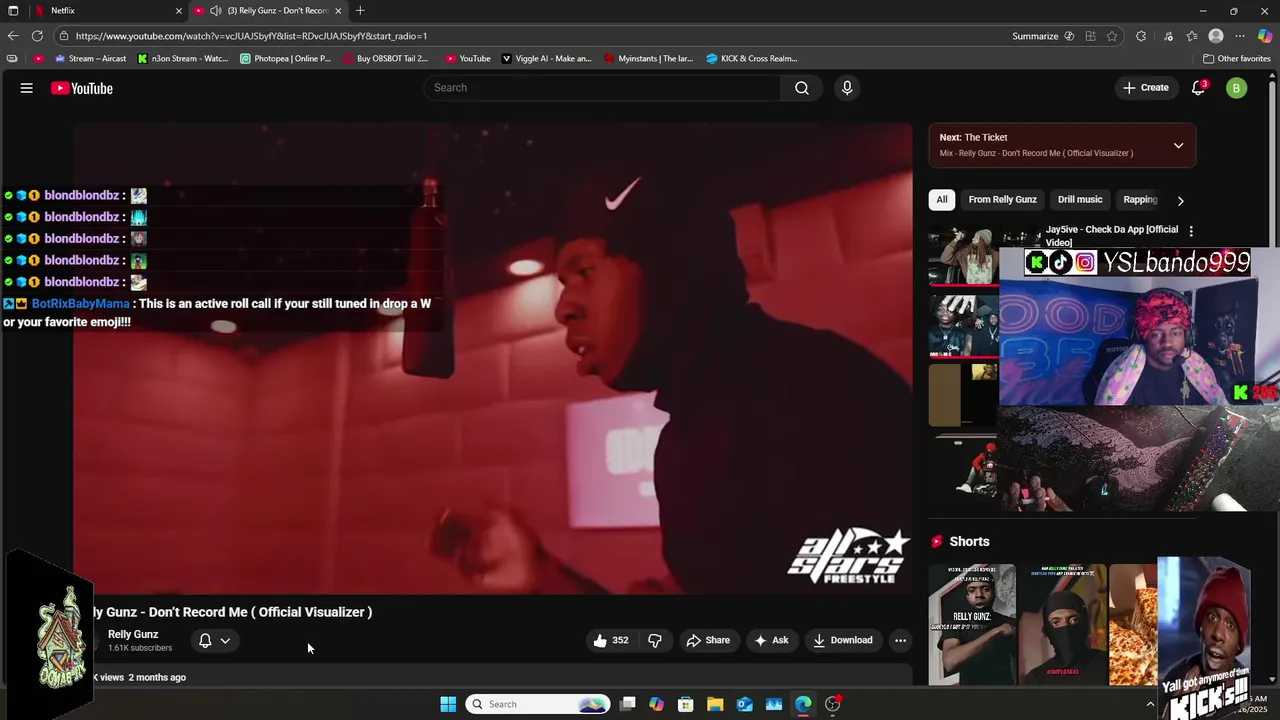This screenshot has height=720, width=1280.
Task: Open the masked man Shorts thumbnail
Action: coord(1062,625)
